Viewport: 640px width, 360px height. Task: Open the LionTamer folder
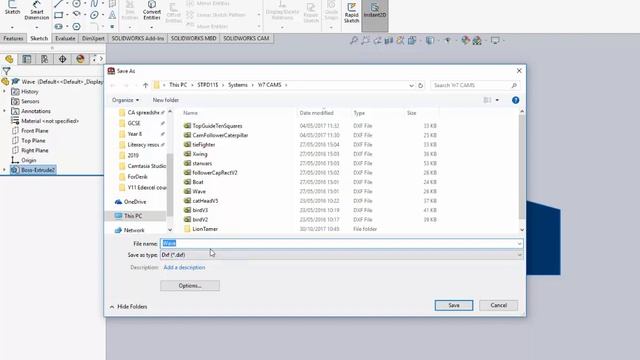[205, 229]
